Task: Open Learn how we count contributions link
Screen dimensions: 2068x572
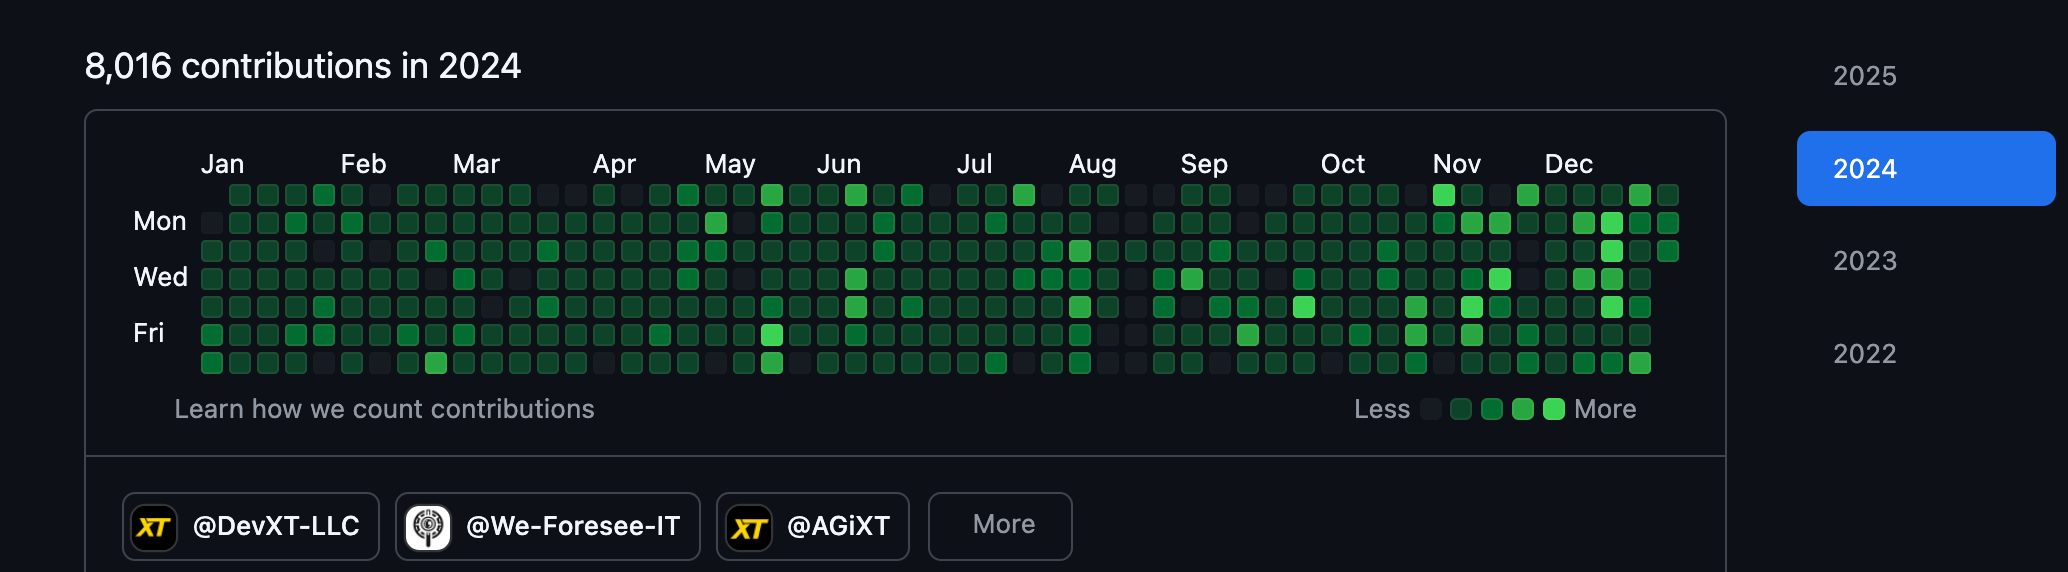Action: (x=384, y=409)
